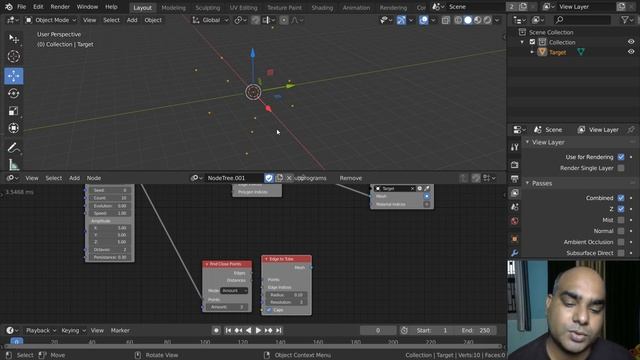Open Output properties tab
This screenshot has height=360, width=640.
(514, 178)
